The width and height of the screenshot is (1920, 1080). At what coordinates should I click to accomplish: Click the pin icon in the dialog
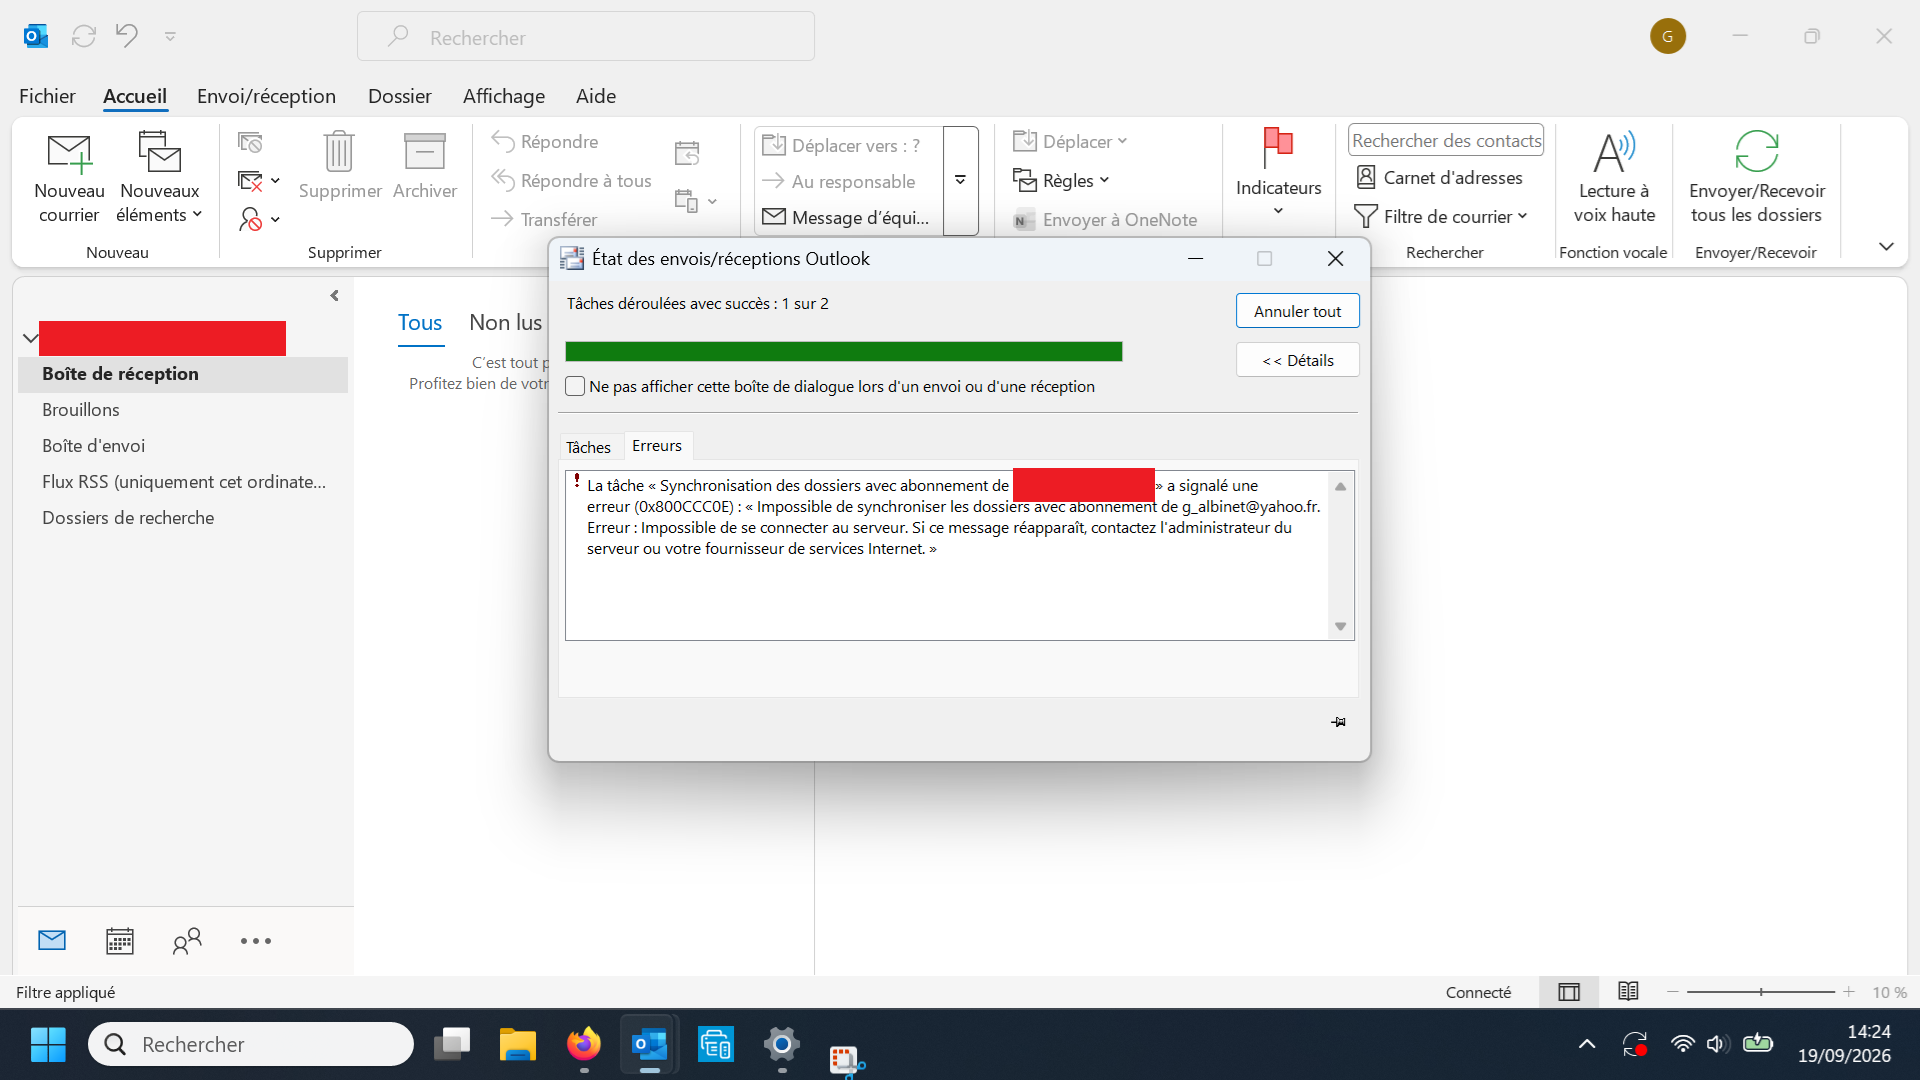(1338, 722)
